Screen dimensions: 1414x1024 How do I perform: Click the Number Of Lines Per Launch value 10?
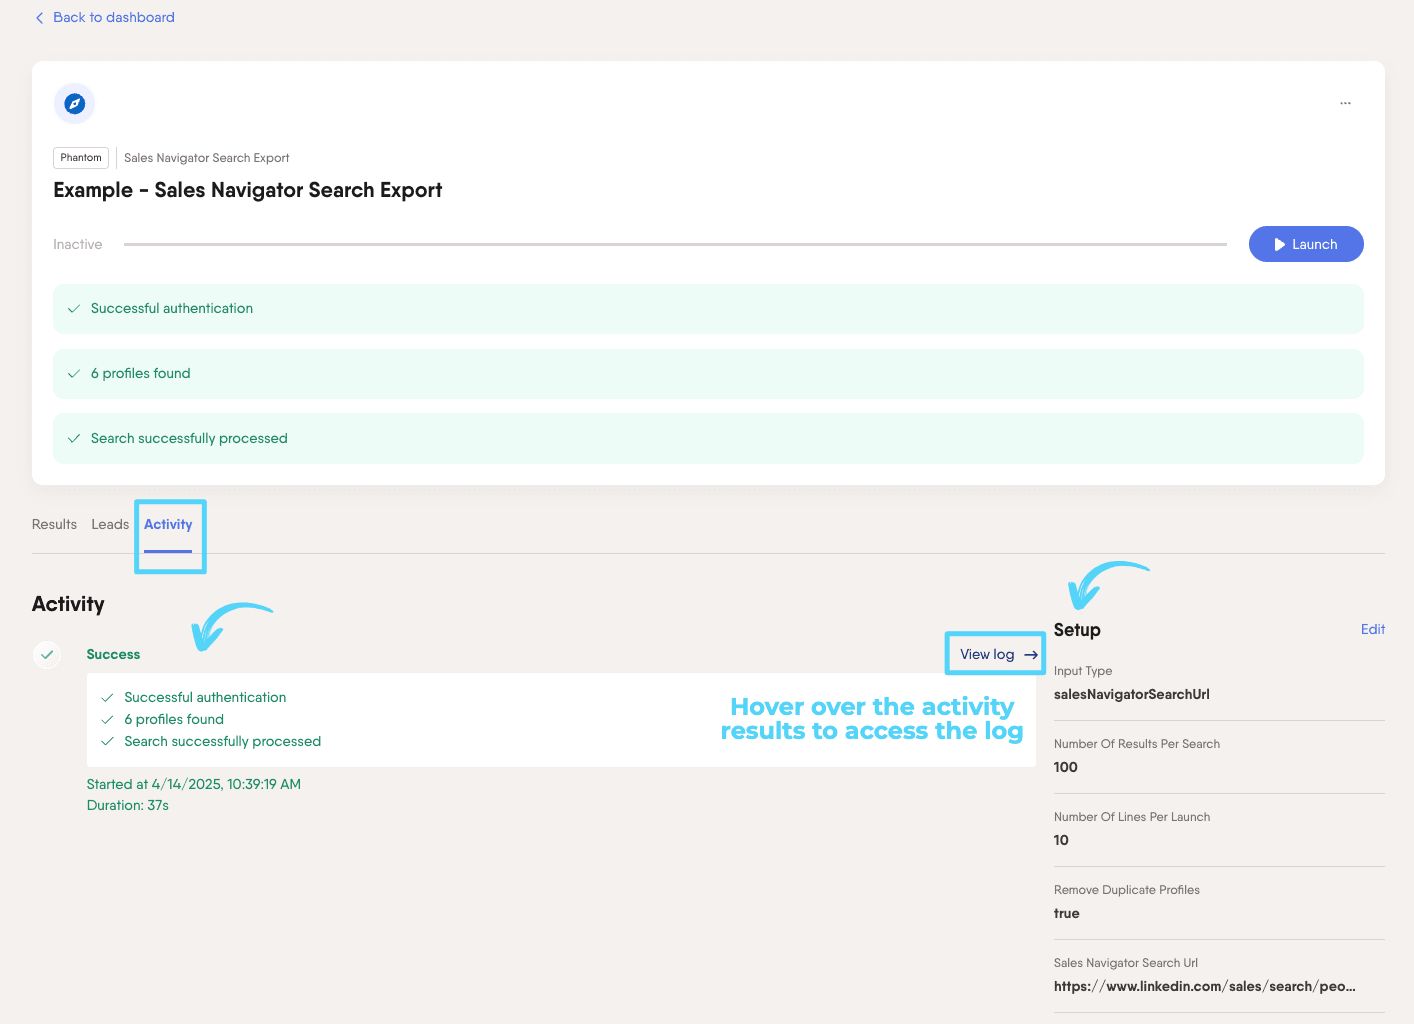tap(1061, 840)
